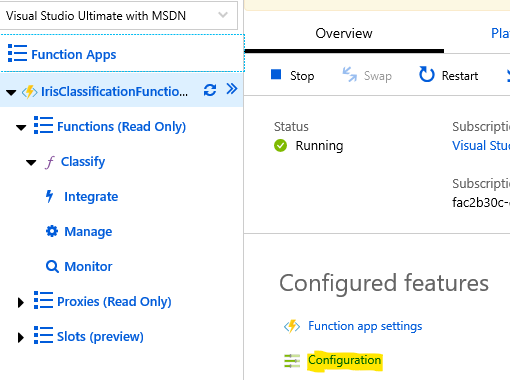Collapse the IrisClassificationFunctio... app node
Screen dimensions: 510x380
(x=11, y=92)
